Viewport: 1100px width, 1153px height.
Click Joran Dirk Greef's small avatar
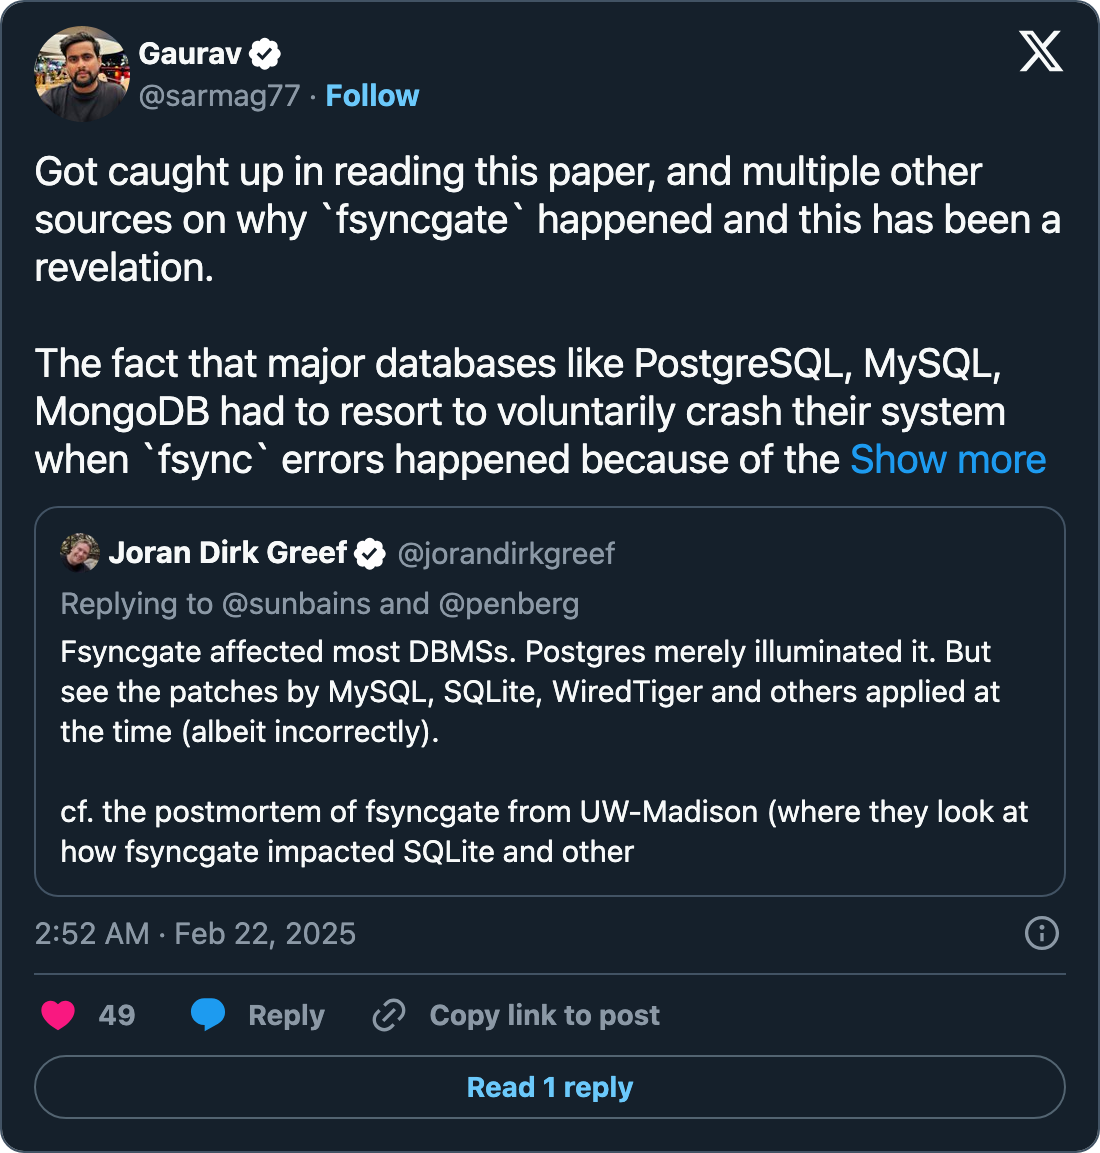[x=80, y=553]
